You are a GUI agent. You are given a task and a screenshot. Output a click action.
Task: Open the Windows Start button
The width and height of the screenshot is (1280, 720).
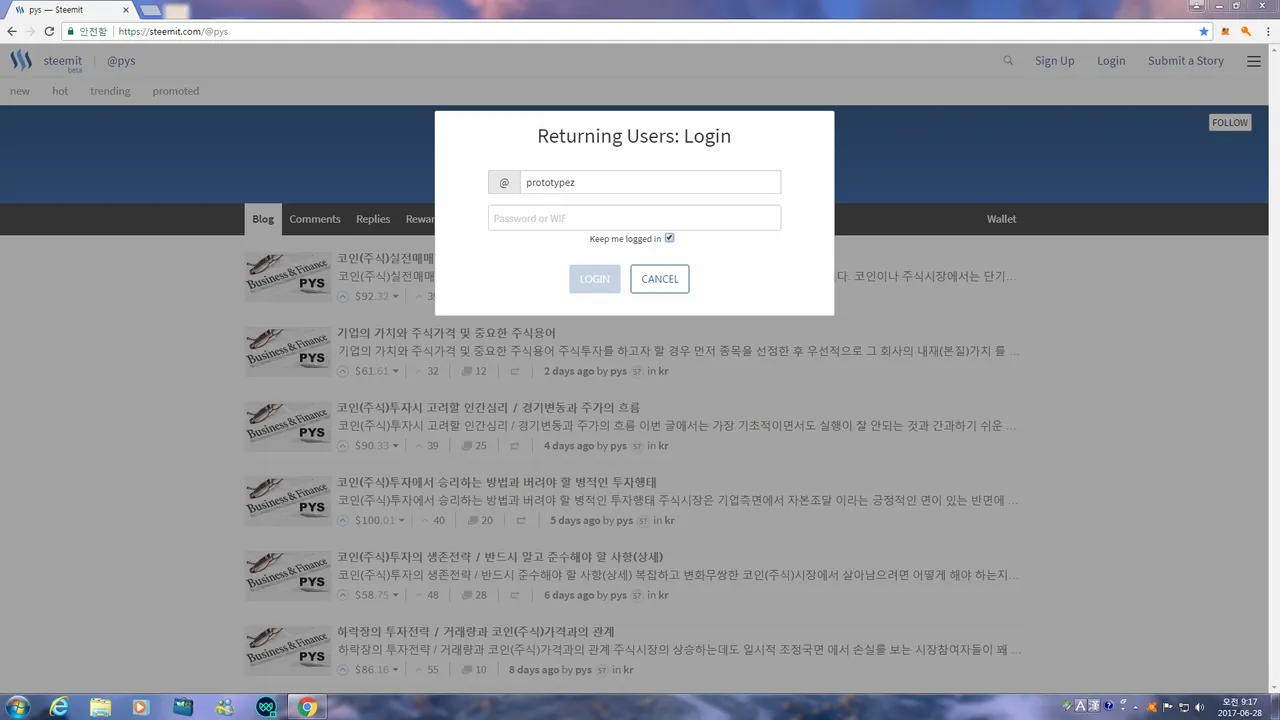[x=17, y=707]
